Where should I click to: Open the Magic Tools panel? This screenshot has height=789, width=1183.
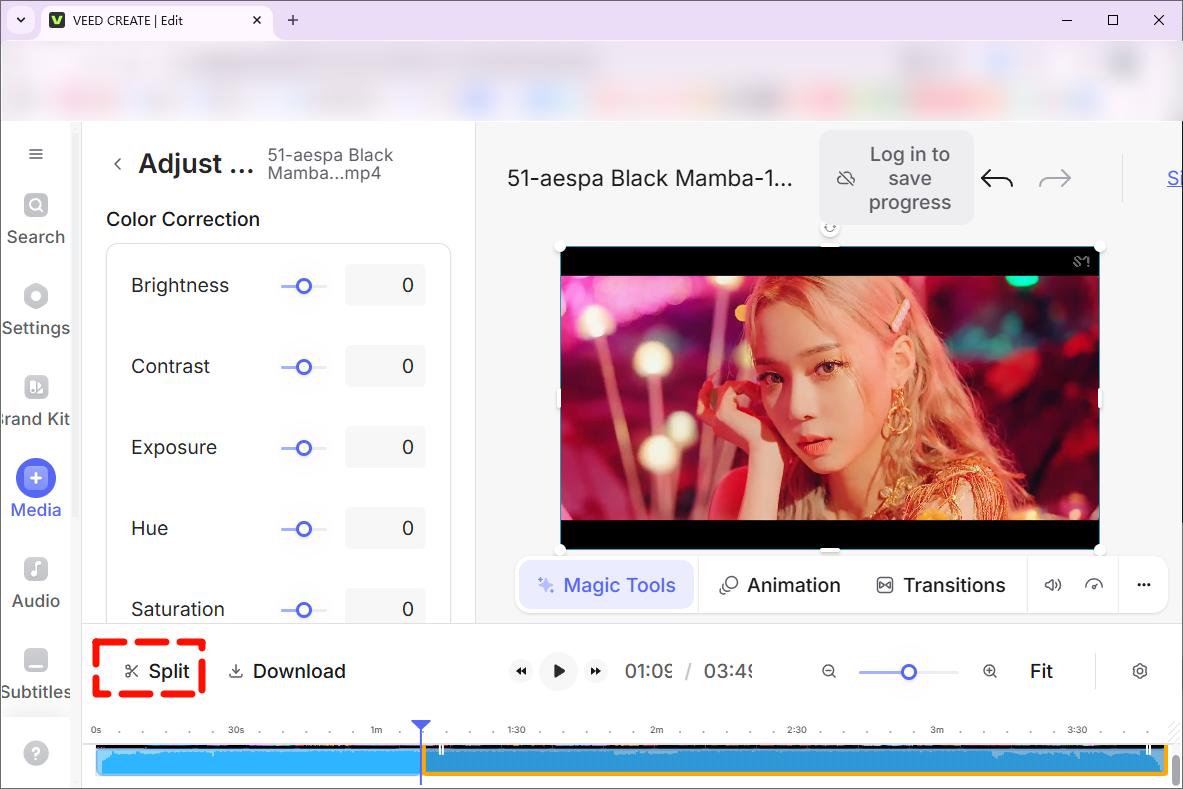(606, 585)
